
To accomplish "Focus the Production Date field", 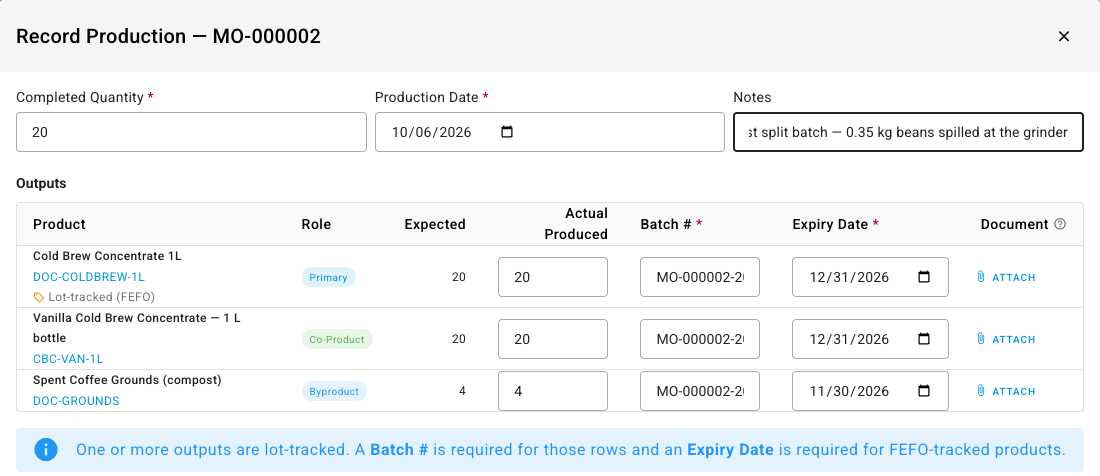I will coord(549,132).
